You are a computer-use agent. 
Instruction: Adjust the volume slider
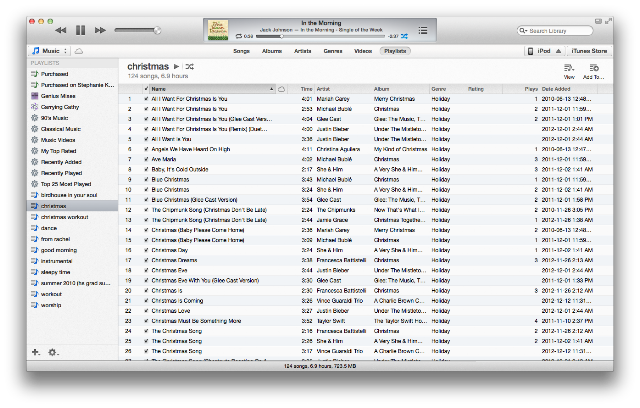pos(138,30)
